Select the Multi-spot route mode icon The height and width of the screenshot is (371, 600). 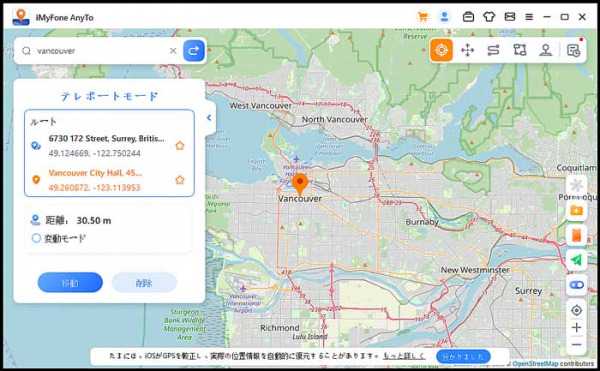tap(520, 50)
